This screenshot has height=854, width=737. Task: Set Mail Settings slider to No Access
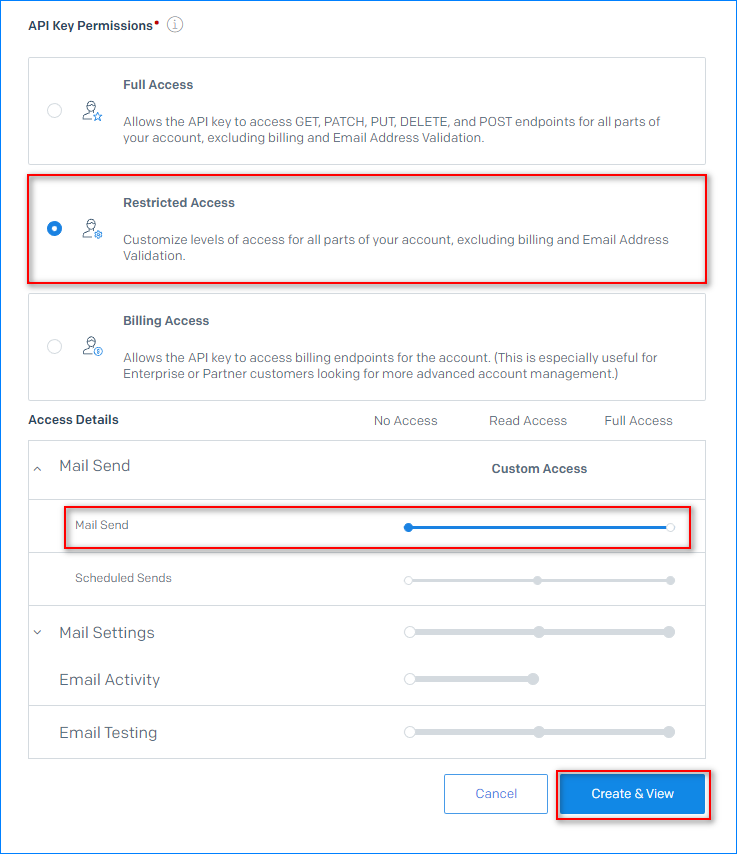tap(410, 632)
